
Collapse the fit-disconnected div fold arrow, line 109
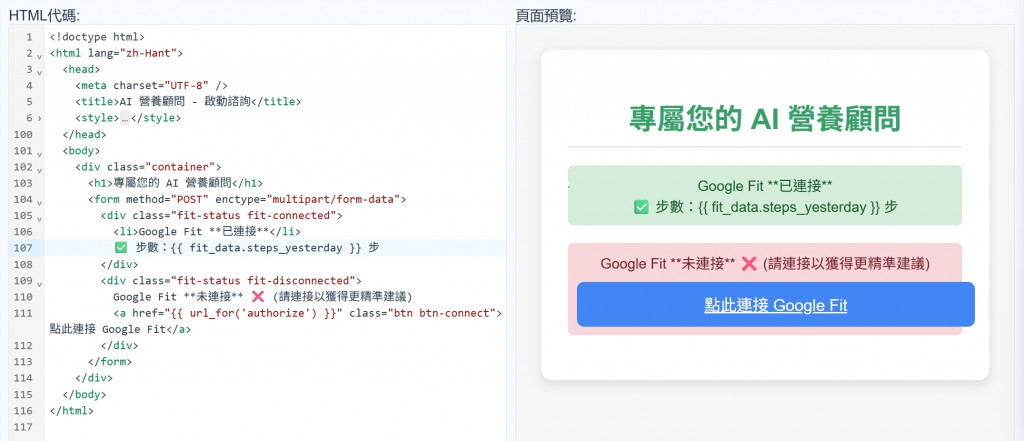pyautogui.click(x=39, y=282)
